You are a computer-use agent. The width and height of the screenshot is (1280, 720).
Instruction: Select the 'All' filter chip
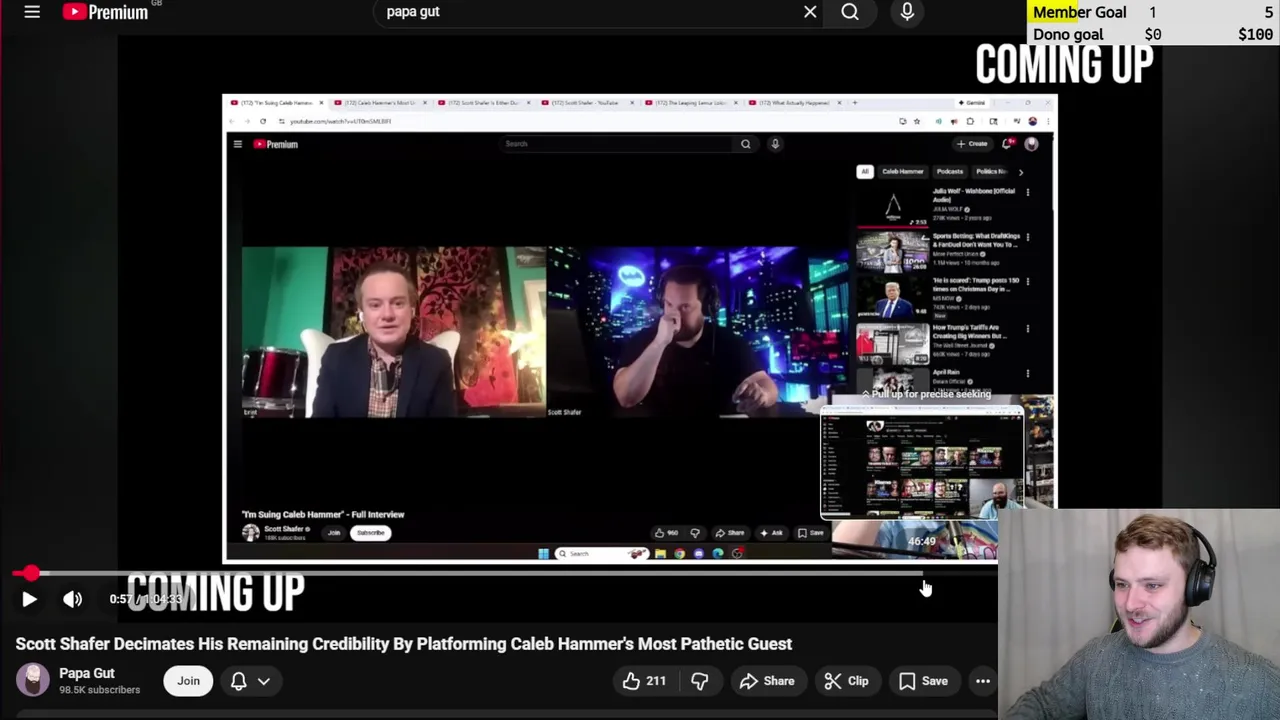pos(865,171)
